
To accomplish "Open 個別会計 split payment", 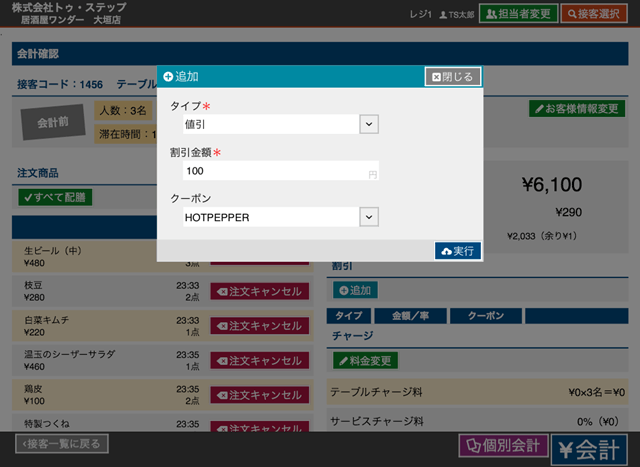I will [501, 446].
